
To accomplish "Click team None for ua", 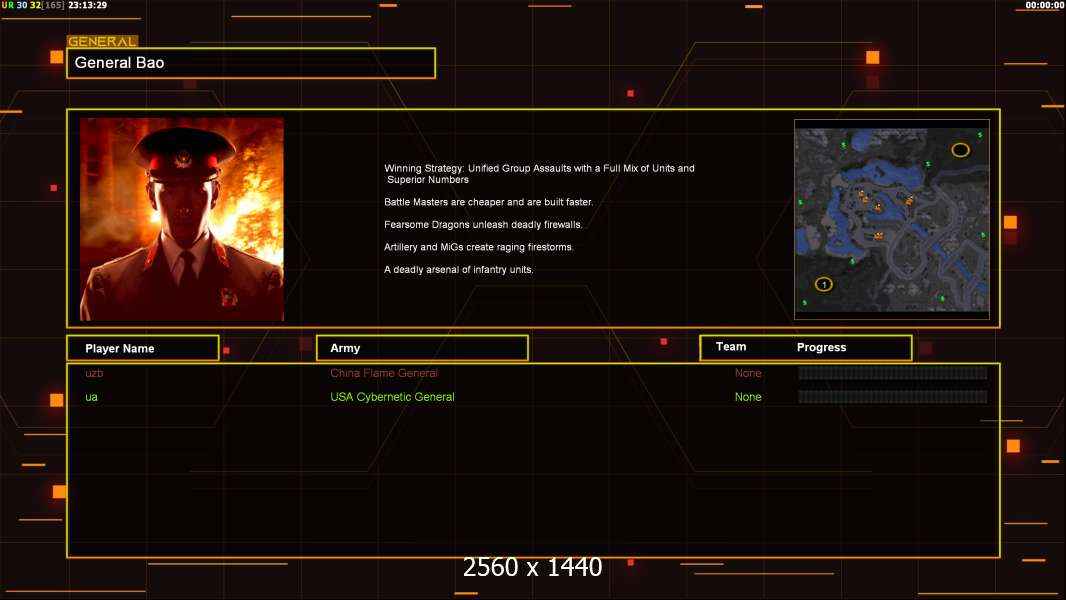I will coord(748,397).
